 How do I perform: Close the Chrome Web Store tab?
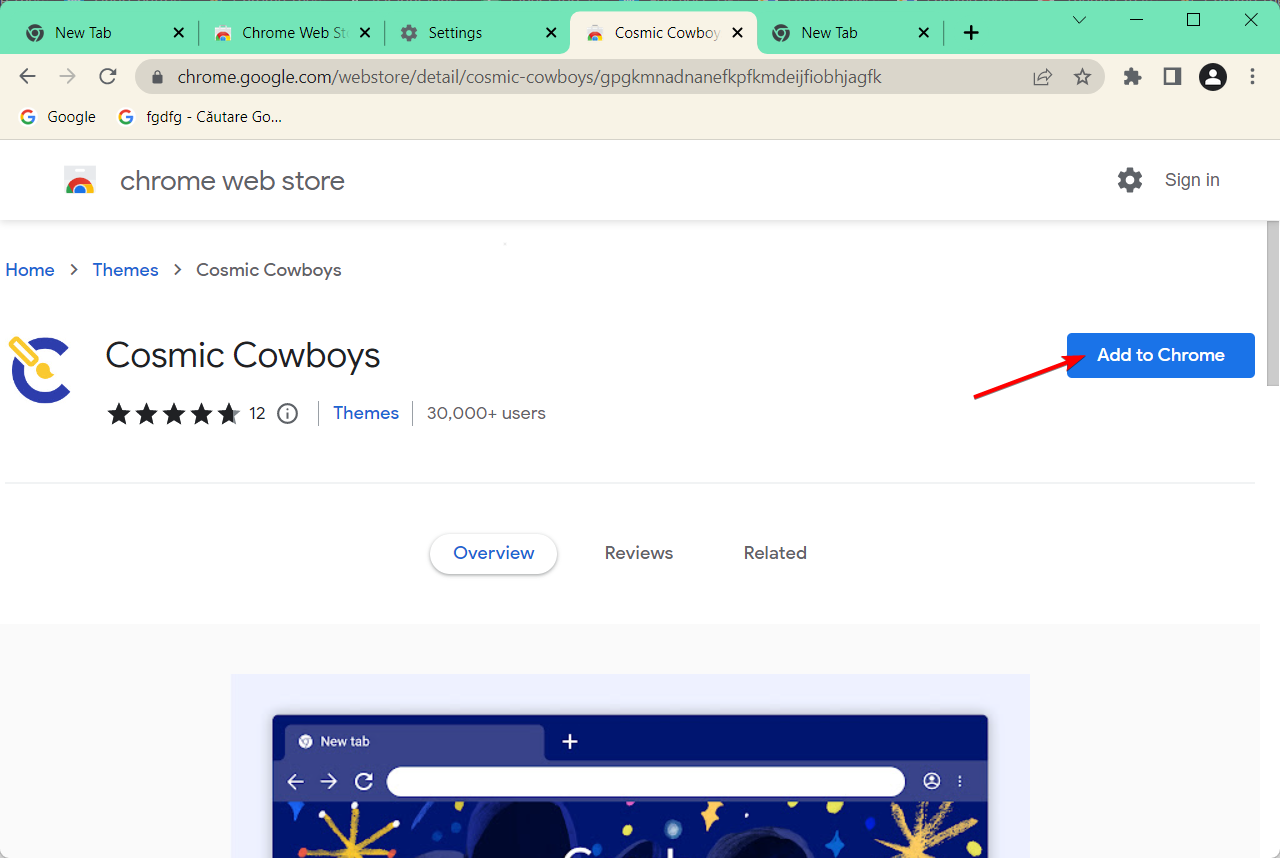pos(365,33)
